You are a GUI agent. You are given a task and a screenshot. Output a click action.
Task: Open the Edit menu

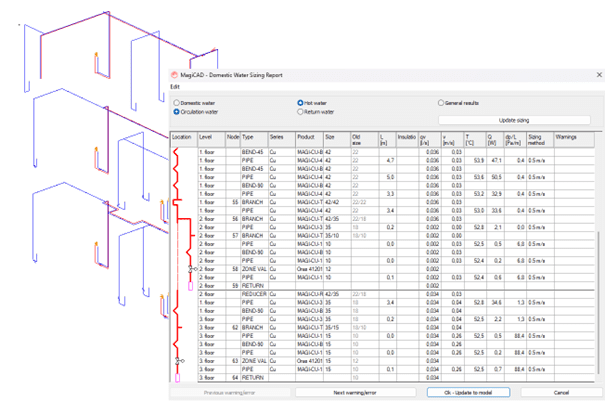click(x=175, y=86)
